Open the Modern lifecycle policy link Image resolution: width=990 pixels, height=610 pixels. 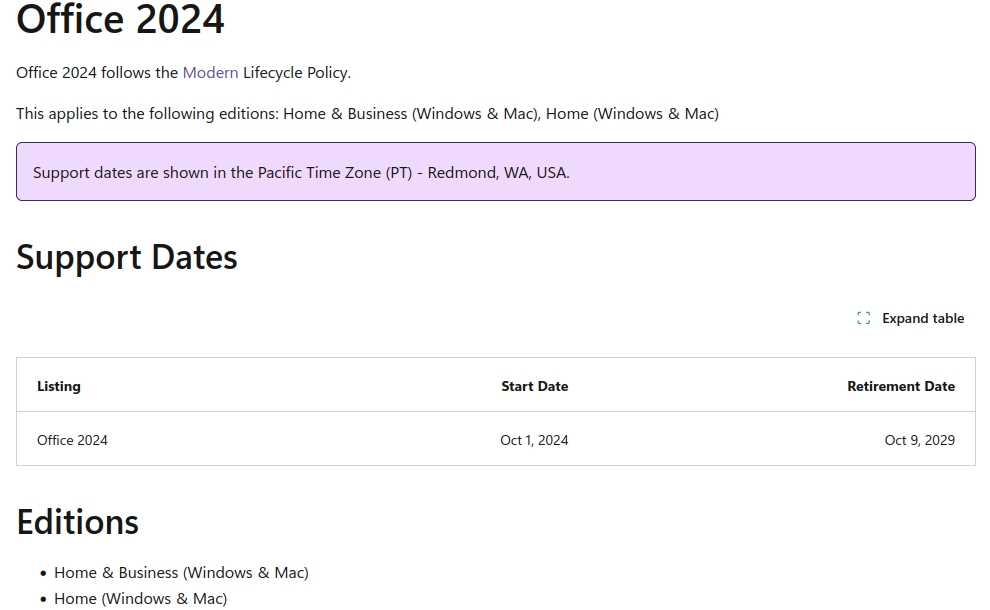tap(210, 73)
